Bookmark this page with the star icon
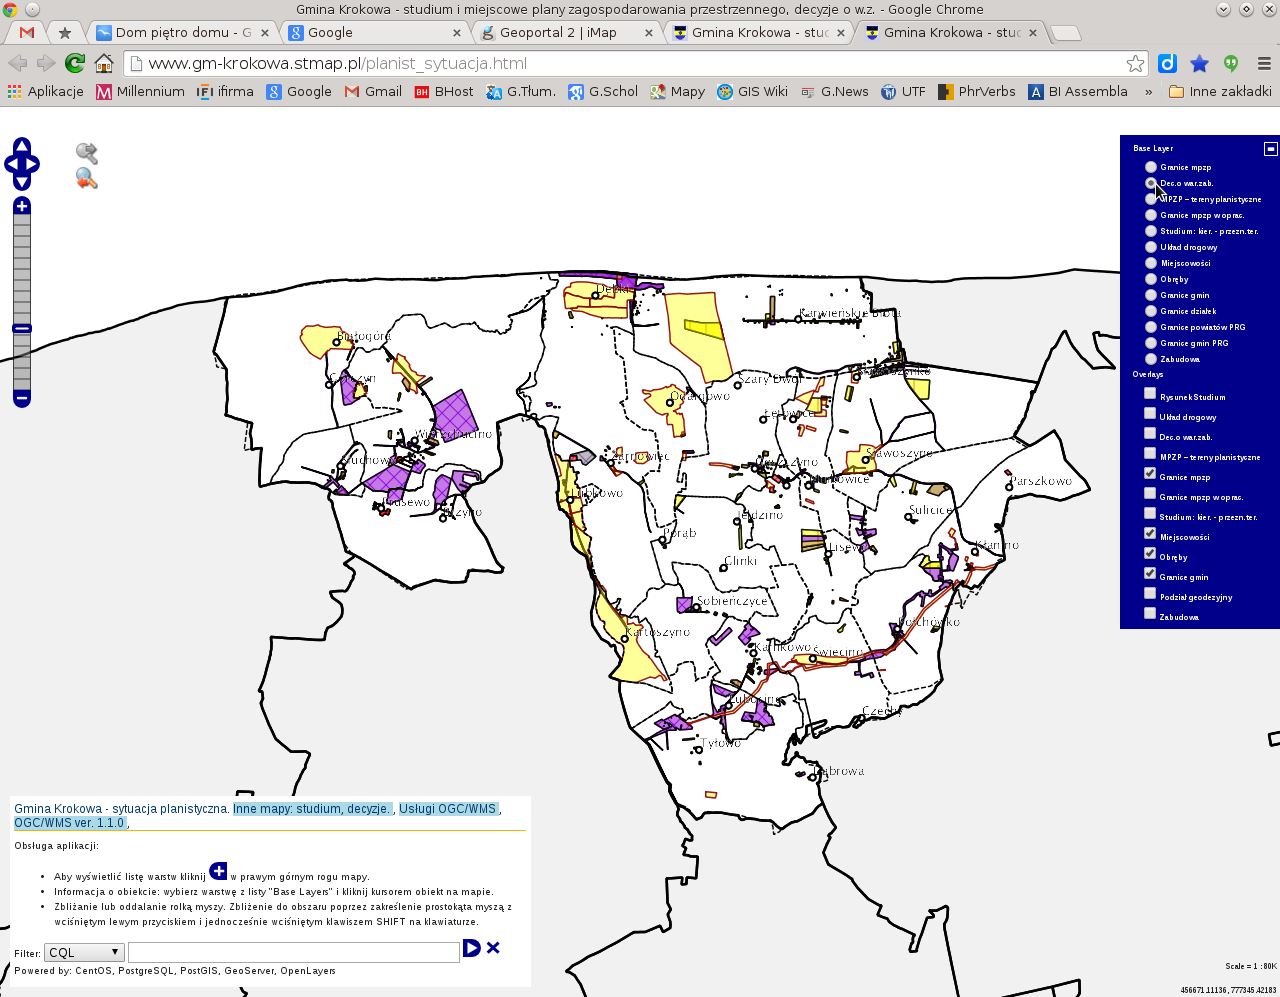This screenshot has height=997, width=1280. (x=1136, y=64)
